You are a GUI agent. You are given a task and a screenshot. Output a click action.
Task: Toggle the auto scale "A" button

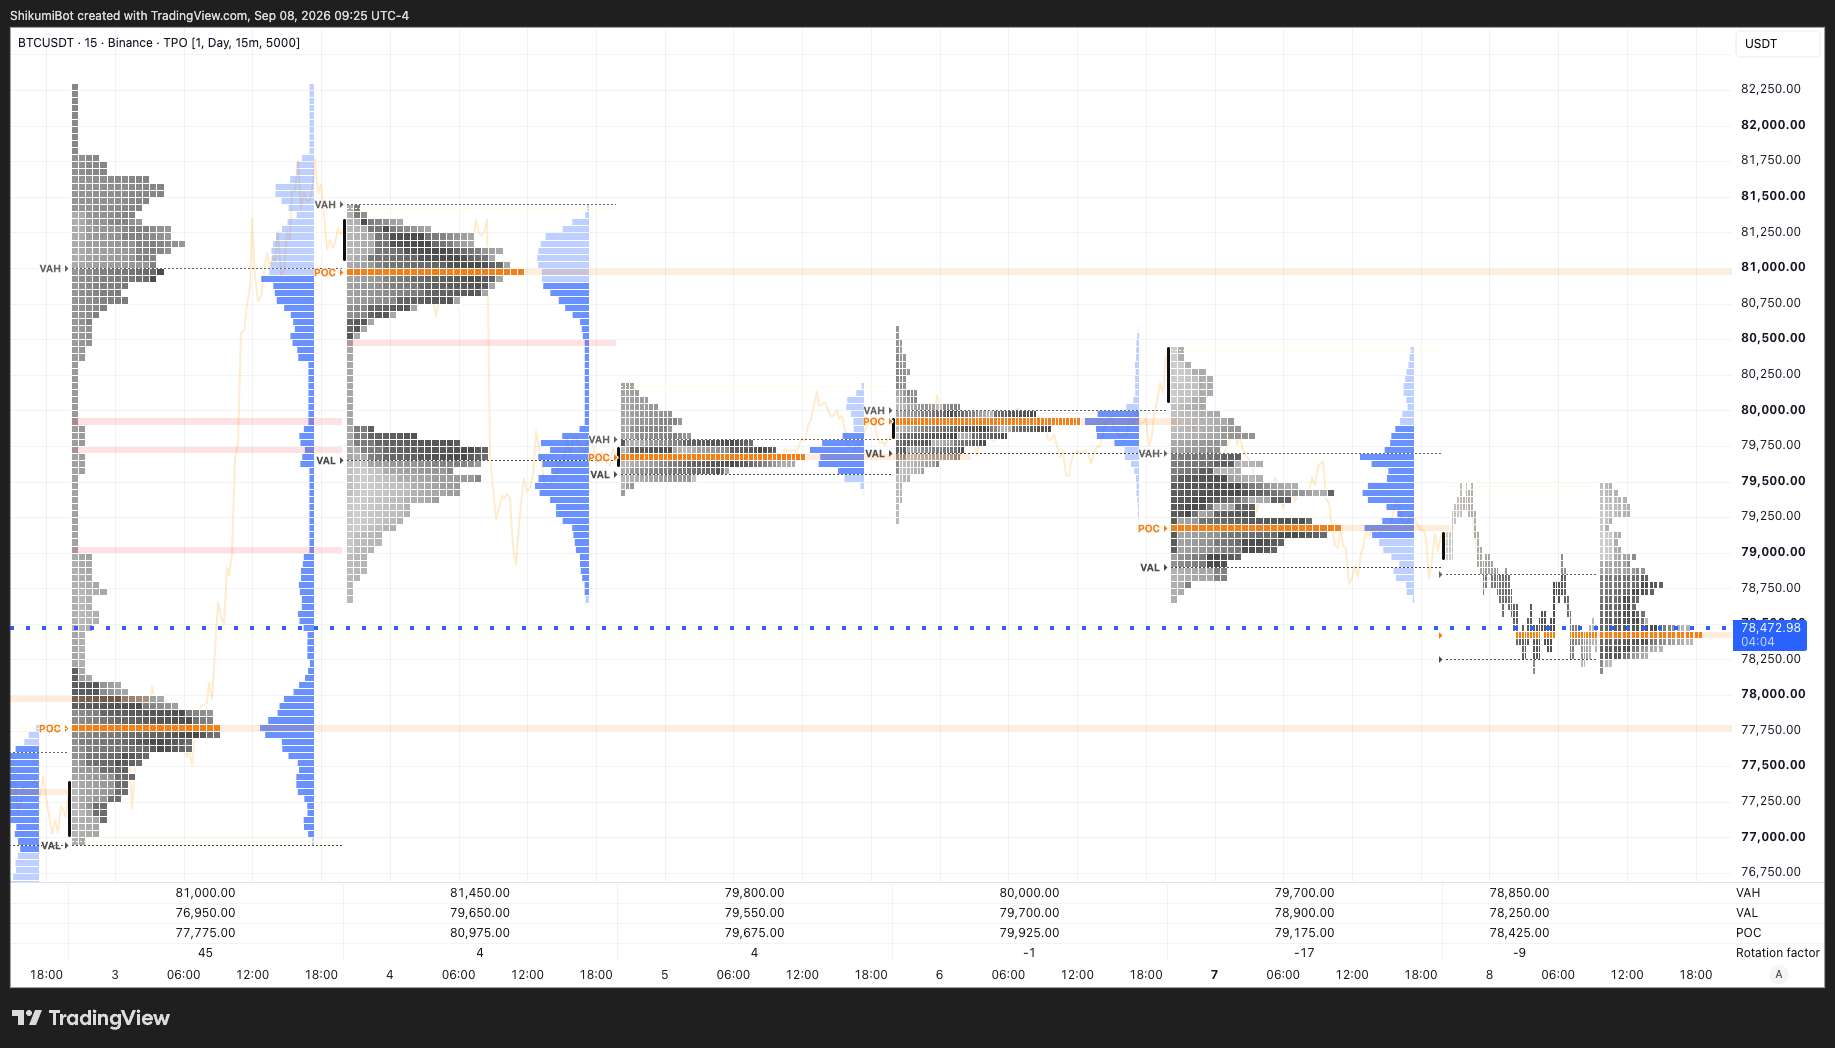(1778, 974)
